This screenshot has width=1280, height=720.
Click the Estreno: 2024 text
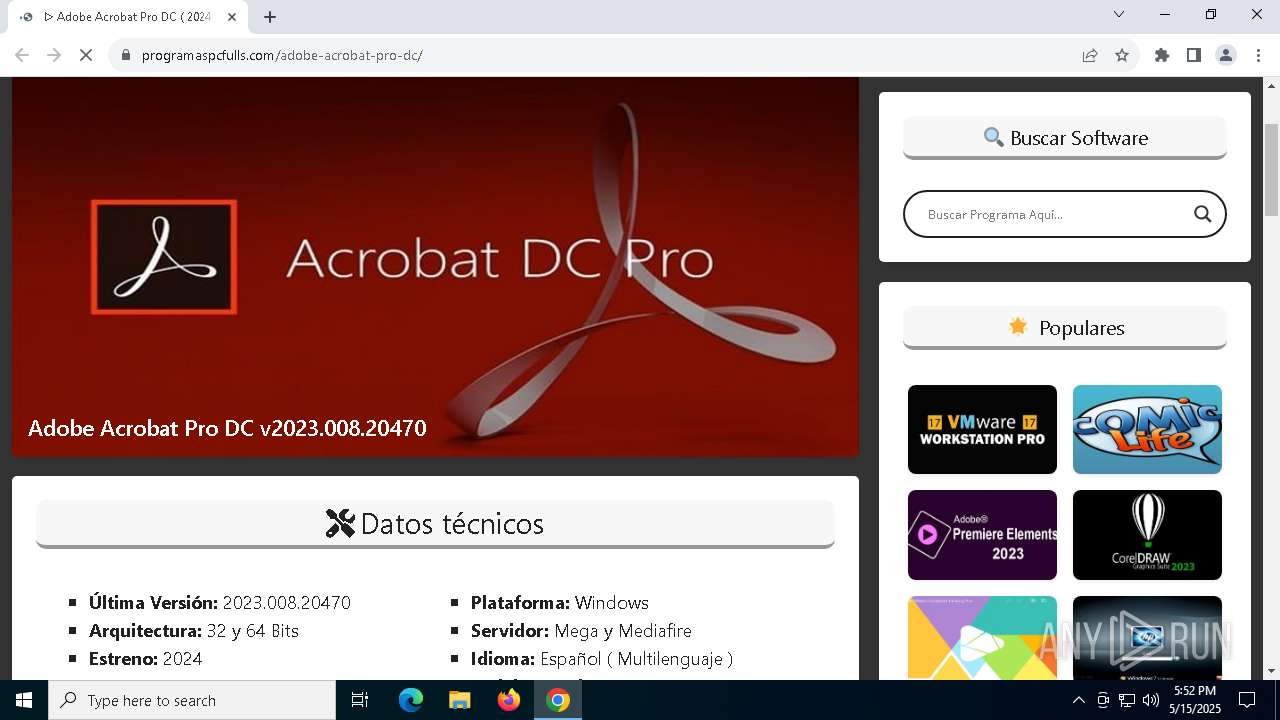pos(146,659)
